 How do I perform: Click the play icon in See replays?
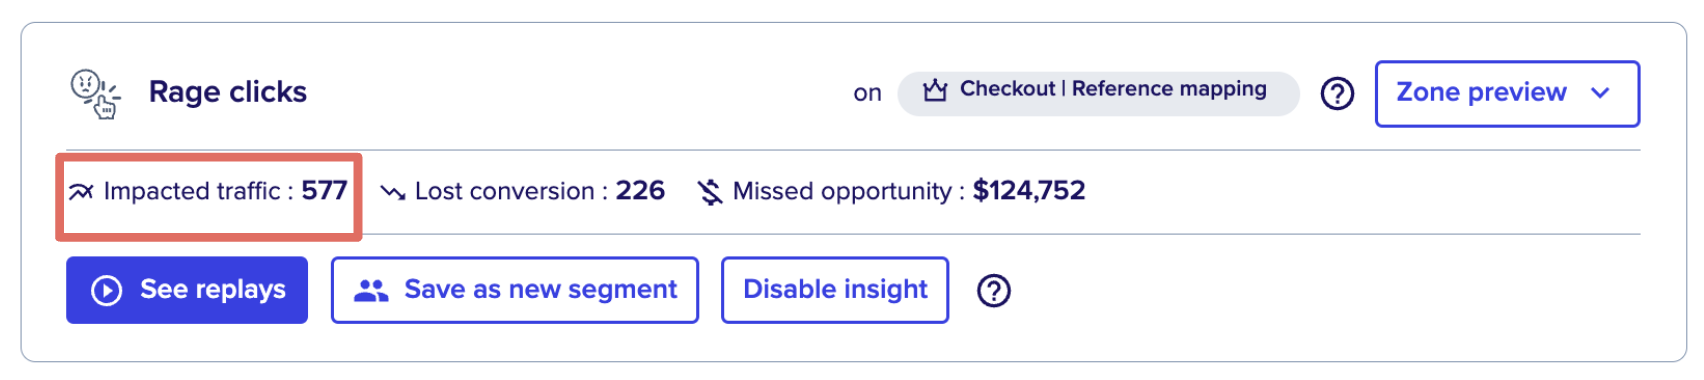pos(107,290)
